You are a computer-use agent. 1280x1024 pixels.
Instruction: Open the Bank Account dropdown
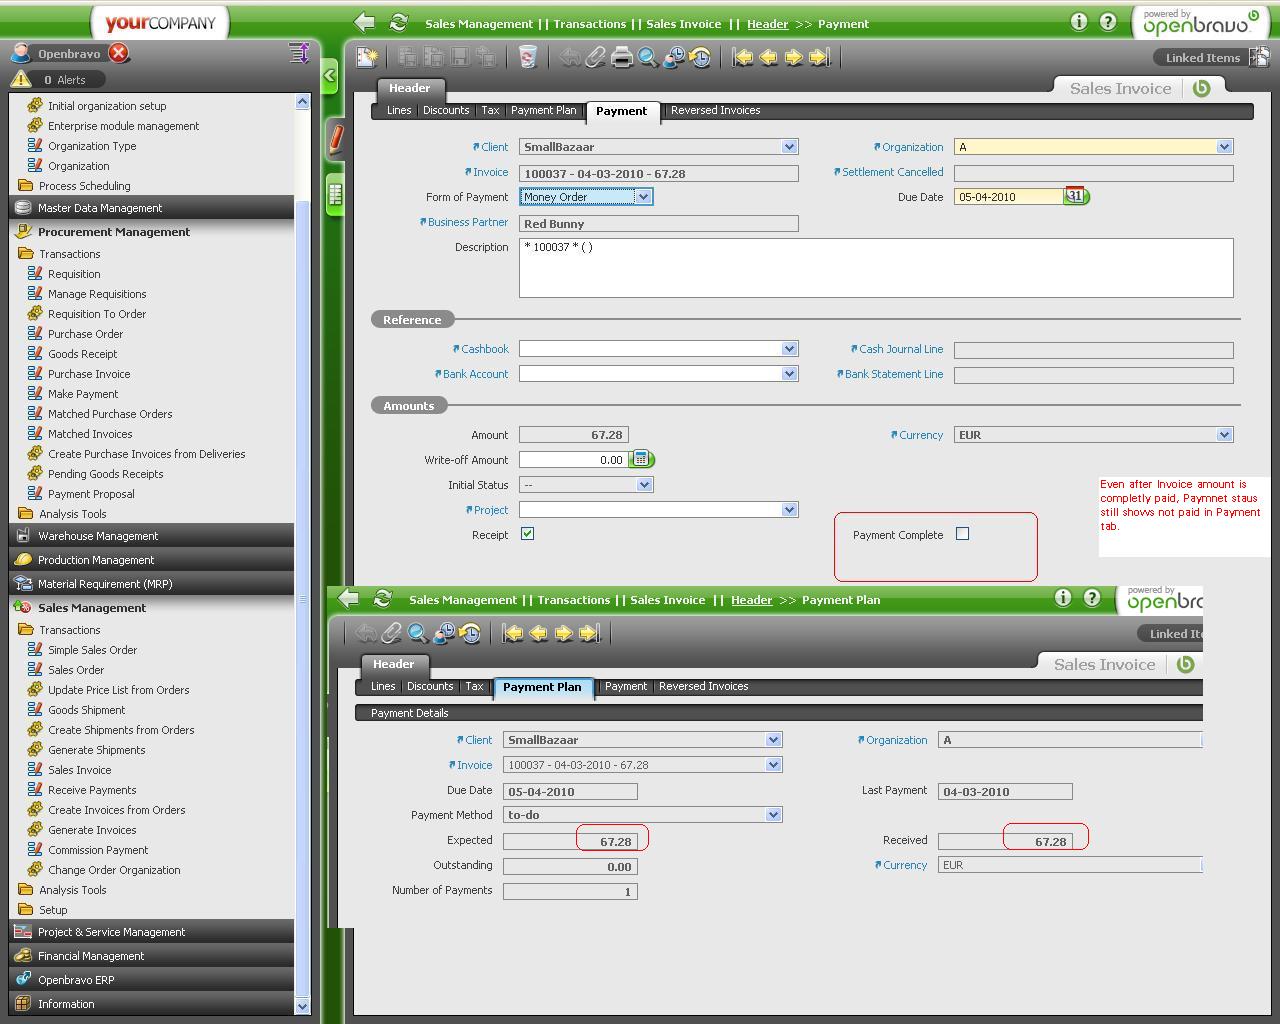(789, 374)
